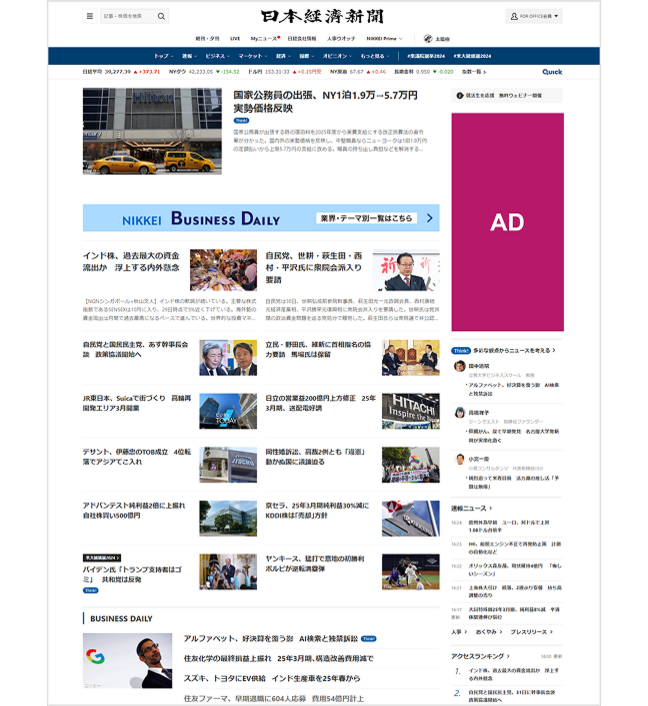The height and width of the screenshot is (706, 648).
Task: Open the 速報ニュース section link
Action: (471, 508)
